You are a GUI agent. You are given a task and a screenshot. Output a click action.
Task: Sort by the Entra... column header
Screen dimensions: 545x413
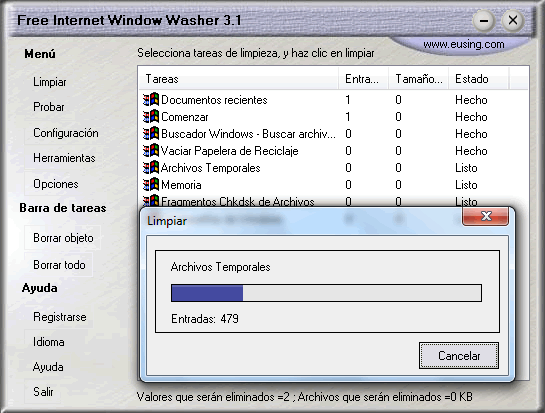point(363,79)
